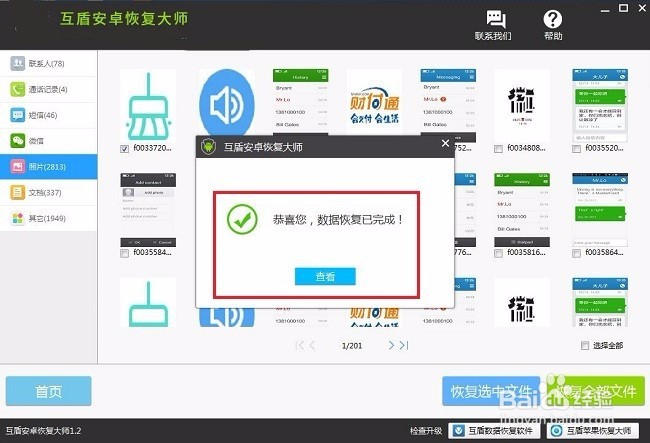The image size is (650, 443).
Task: Open the f0035816 History screenshot thumbnail
Action: [522, 210]
